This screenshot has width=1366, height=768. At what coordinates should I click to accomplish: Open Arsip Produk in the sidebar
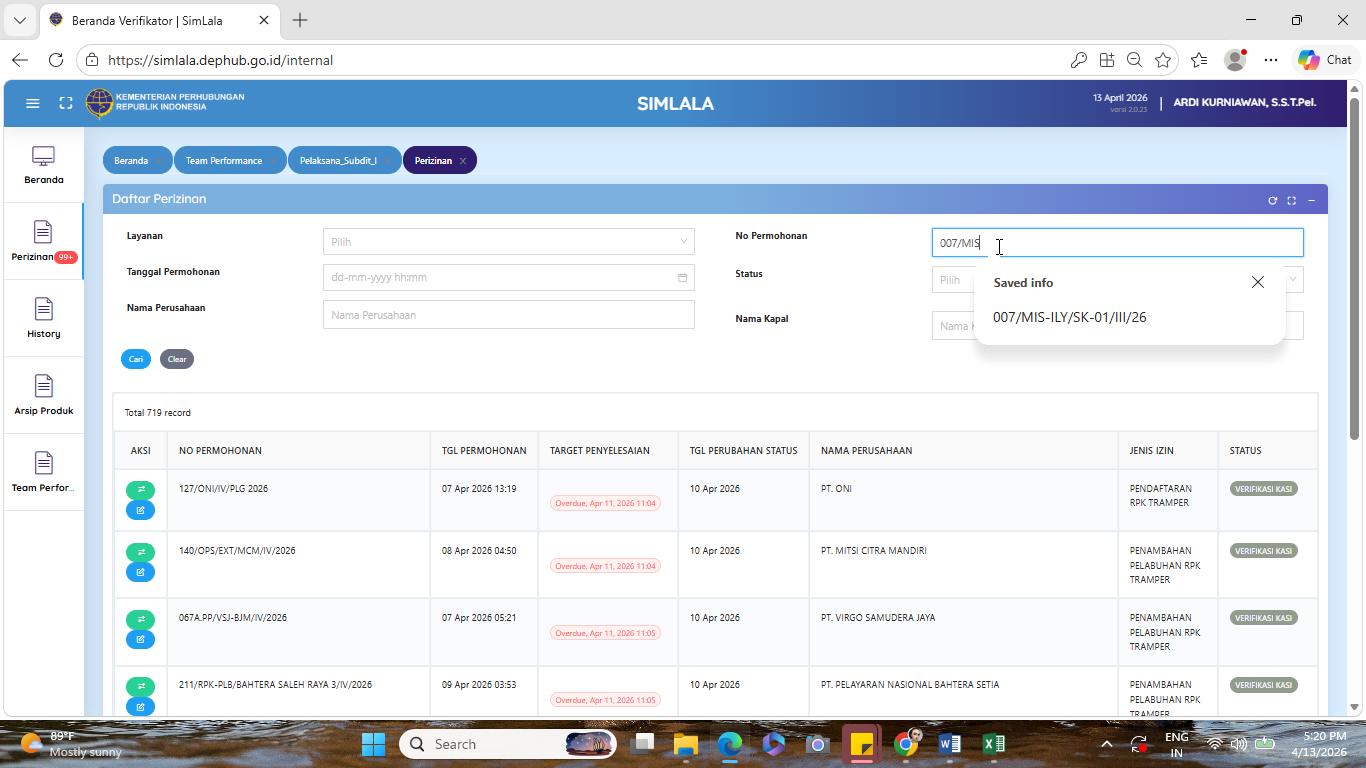(x=43, y=395)
